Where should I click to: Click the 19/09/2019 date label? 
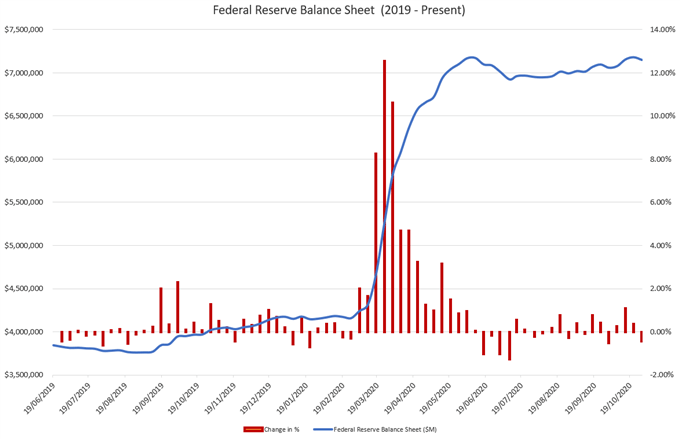[x=147, y=398]
